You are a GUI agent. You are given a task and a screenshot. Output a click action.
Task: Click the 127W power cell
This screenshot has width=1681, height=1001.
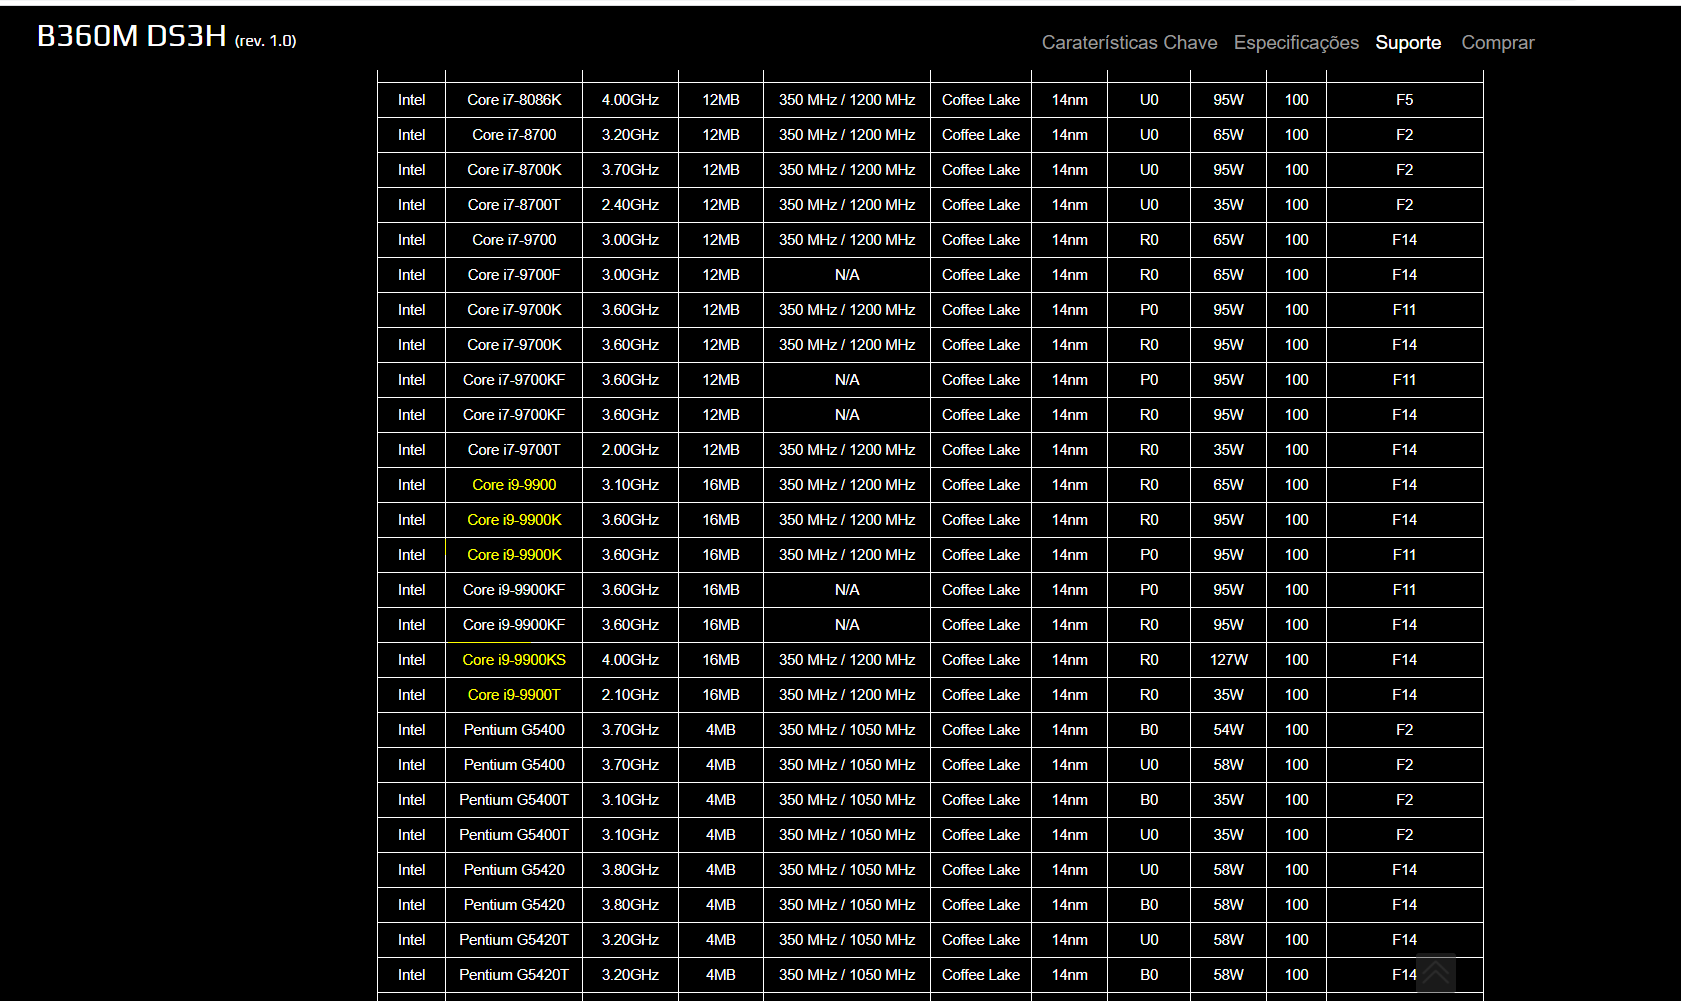(1228, 660)
